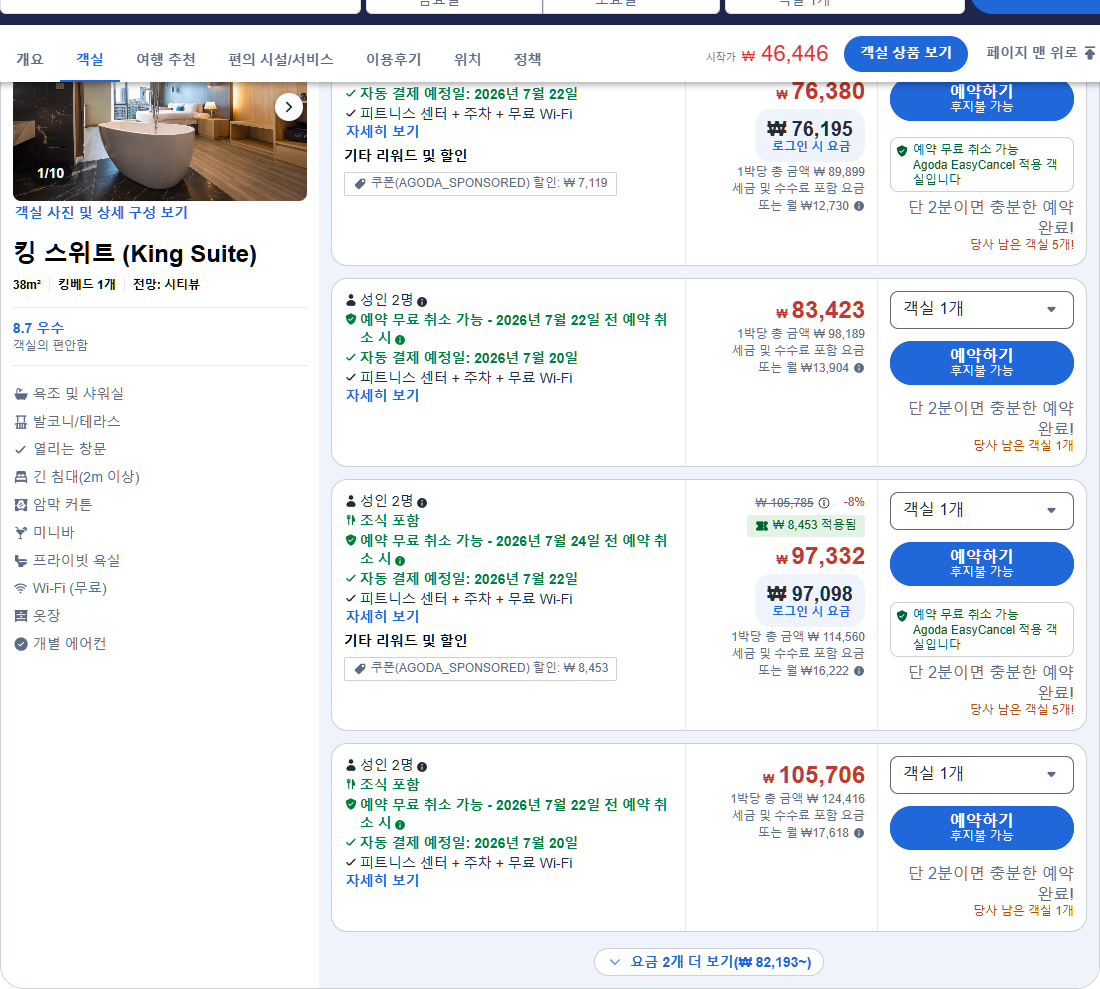Open the 이용후기 reviews tab
The image size is (1100, 989).
pyautogui.click(x=394, y=60)
